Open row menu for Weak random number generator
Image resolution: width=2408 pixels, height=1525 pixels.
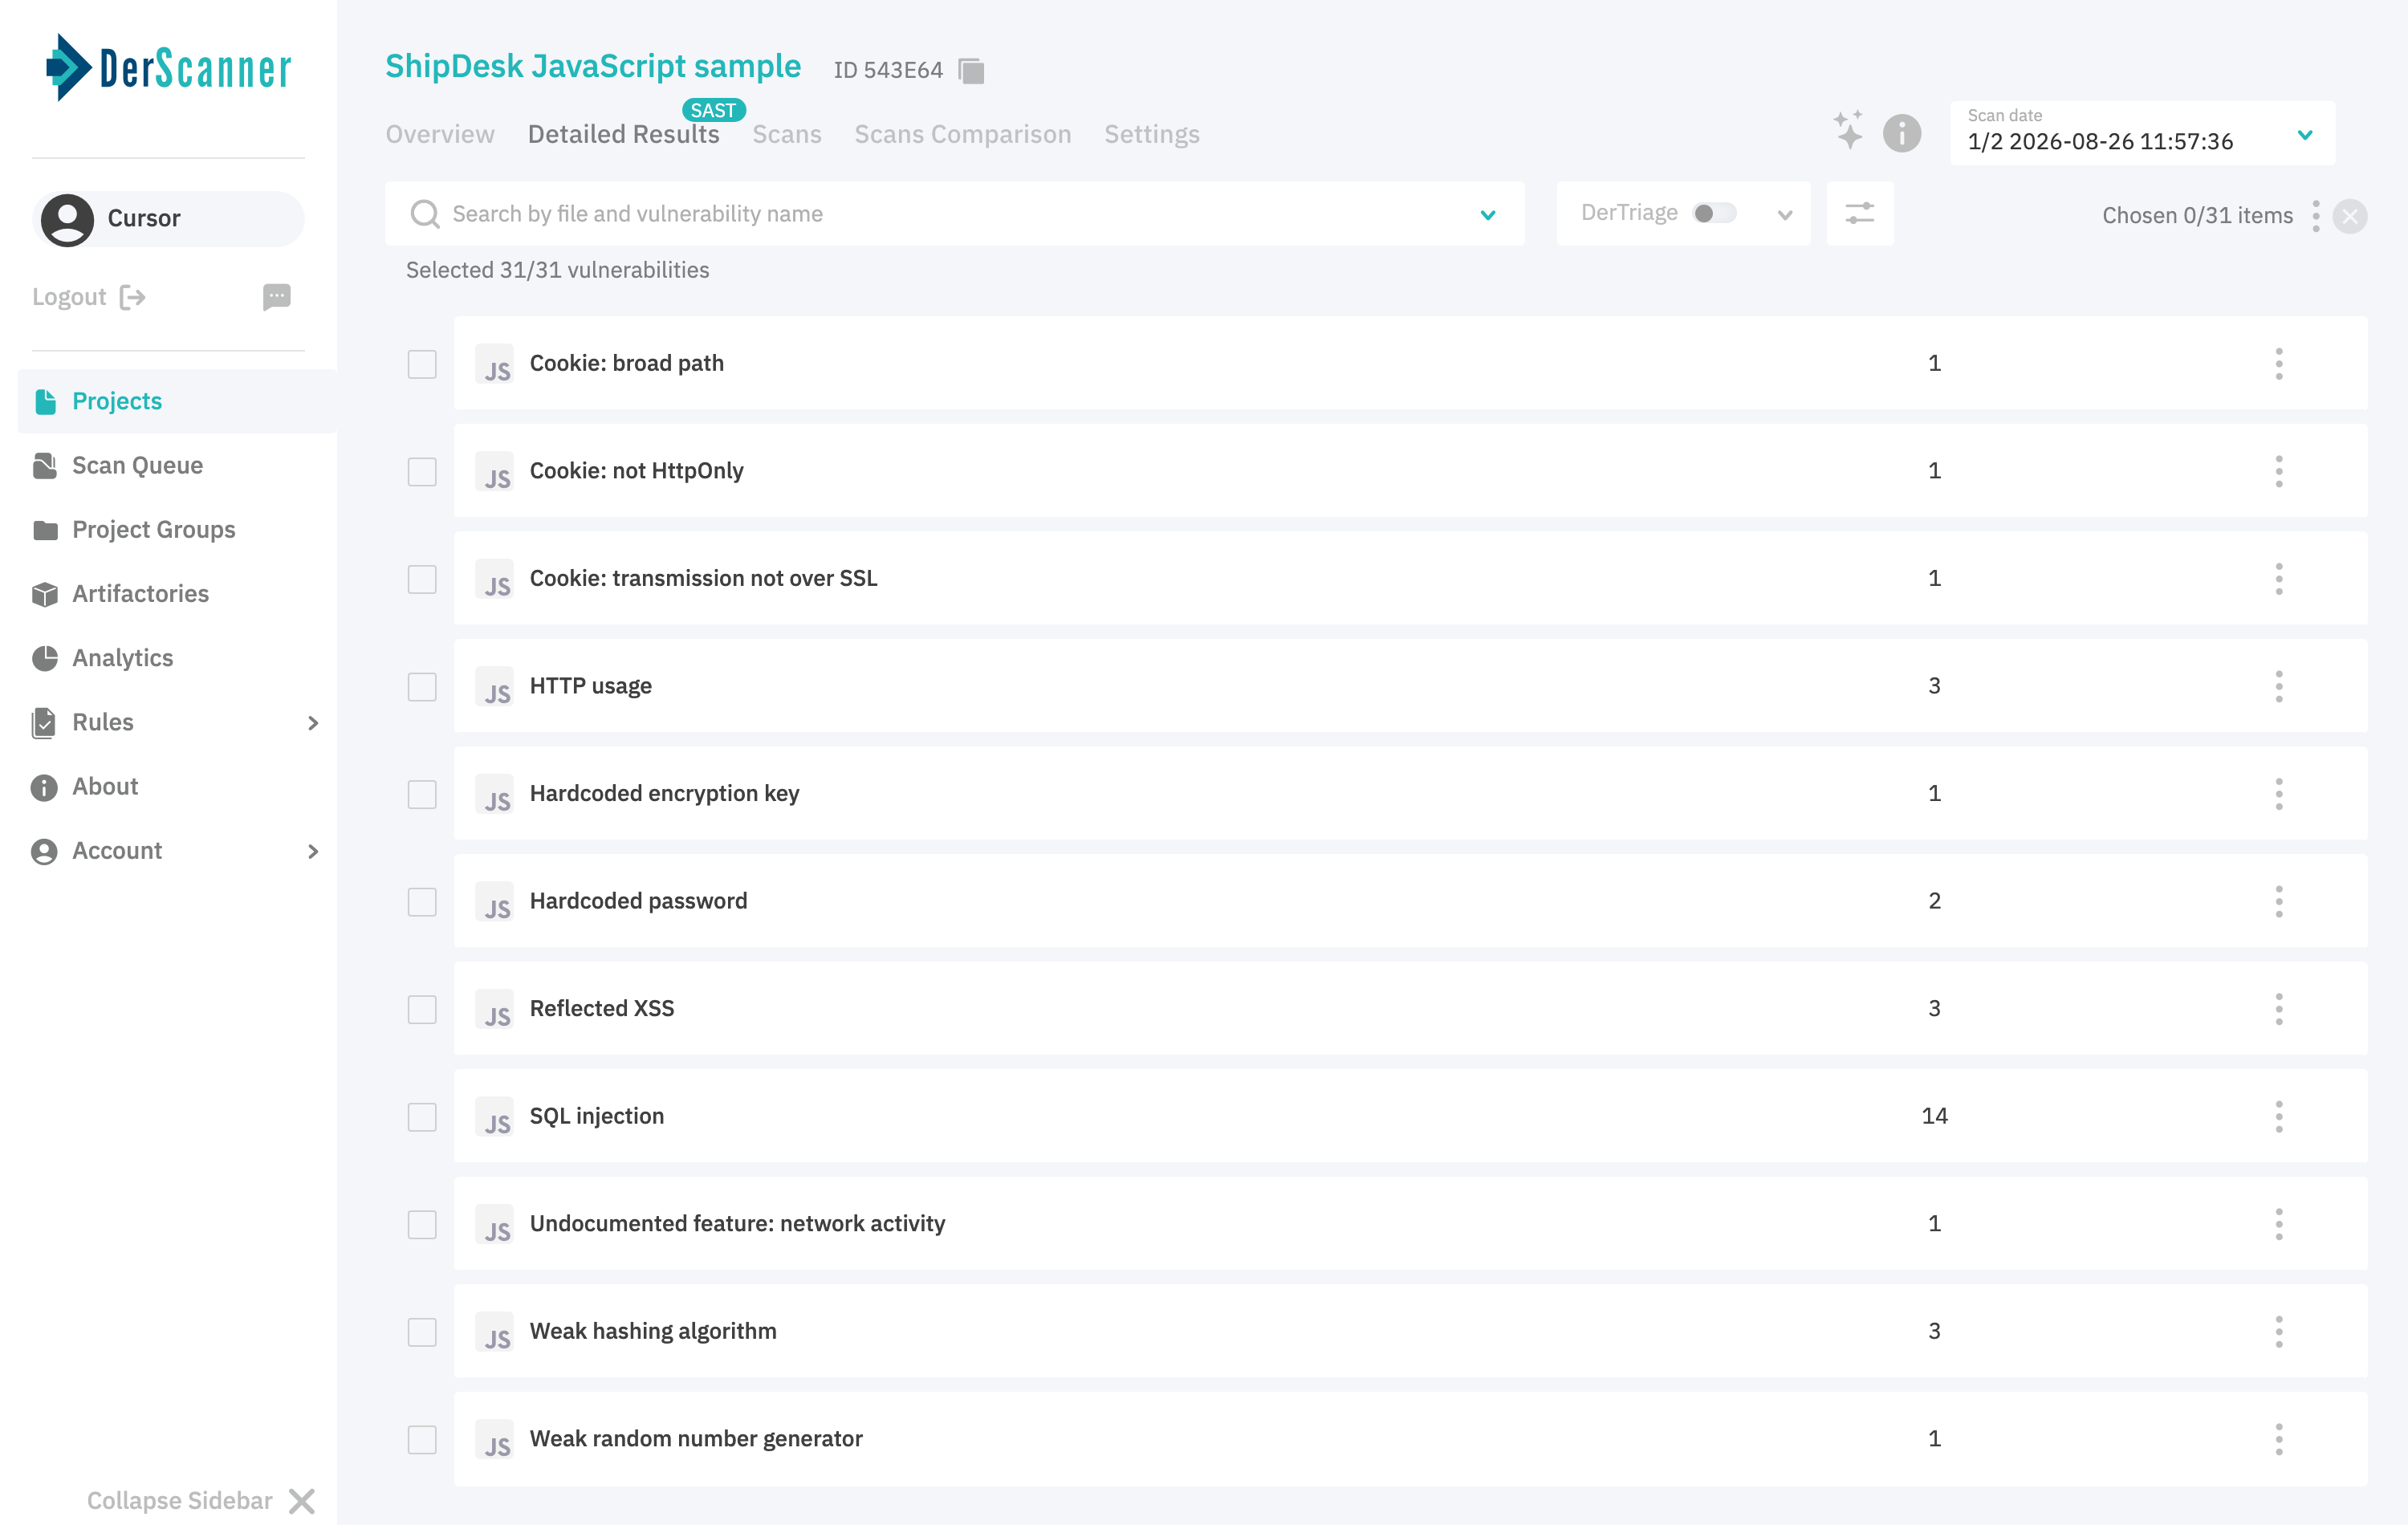coord(2279,1439)
